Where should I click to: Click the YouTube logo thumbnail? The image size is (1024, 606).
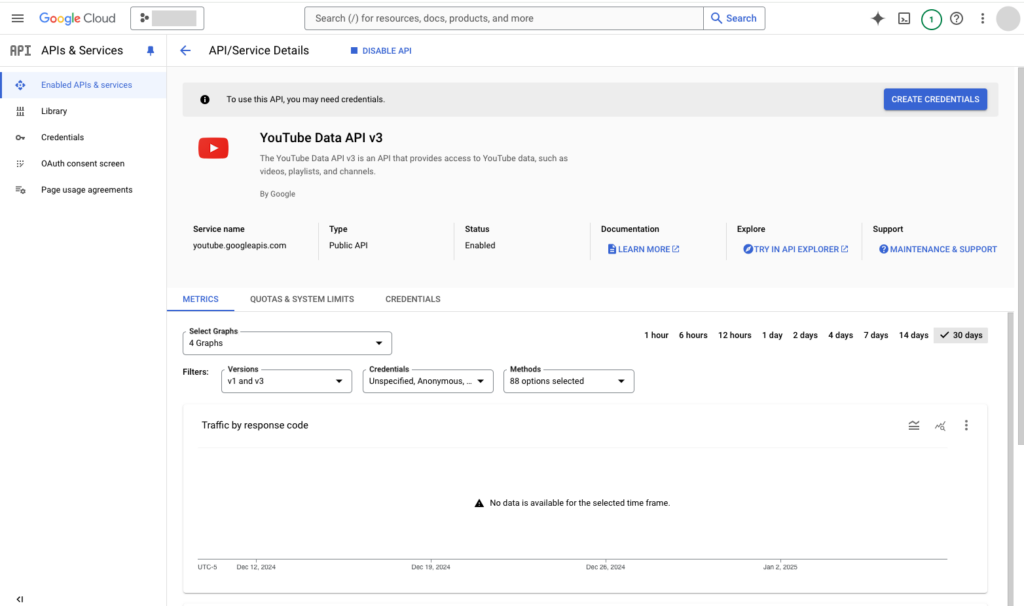pos(214,148)
